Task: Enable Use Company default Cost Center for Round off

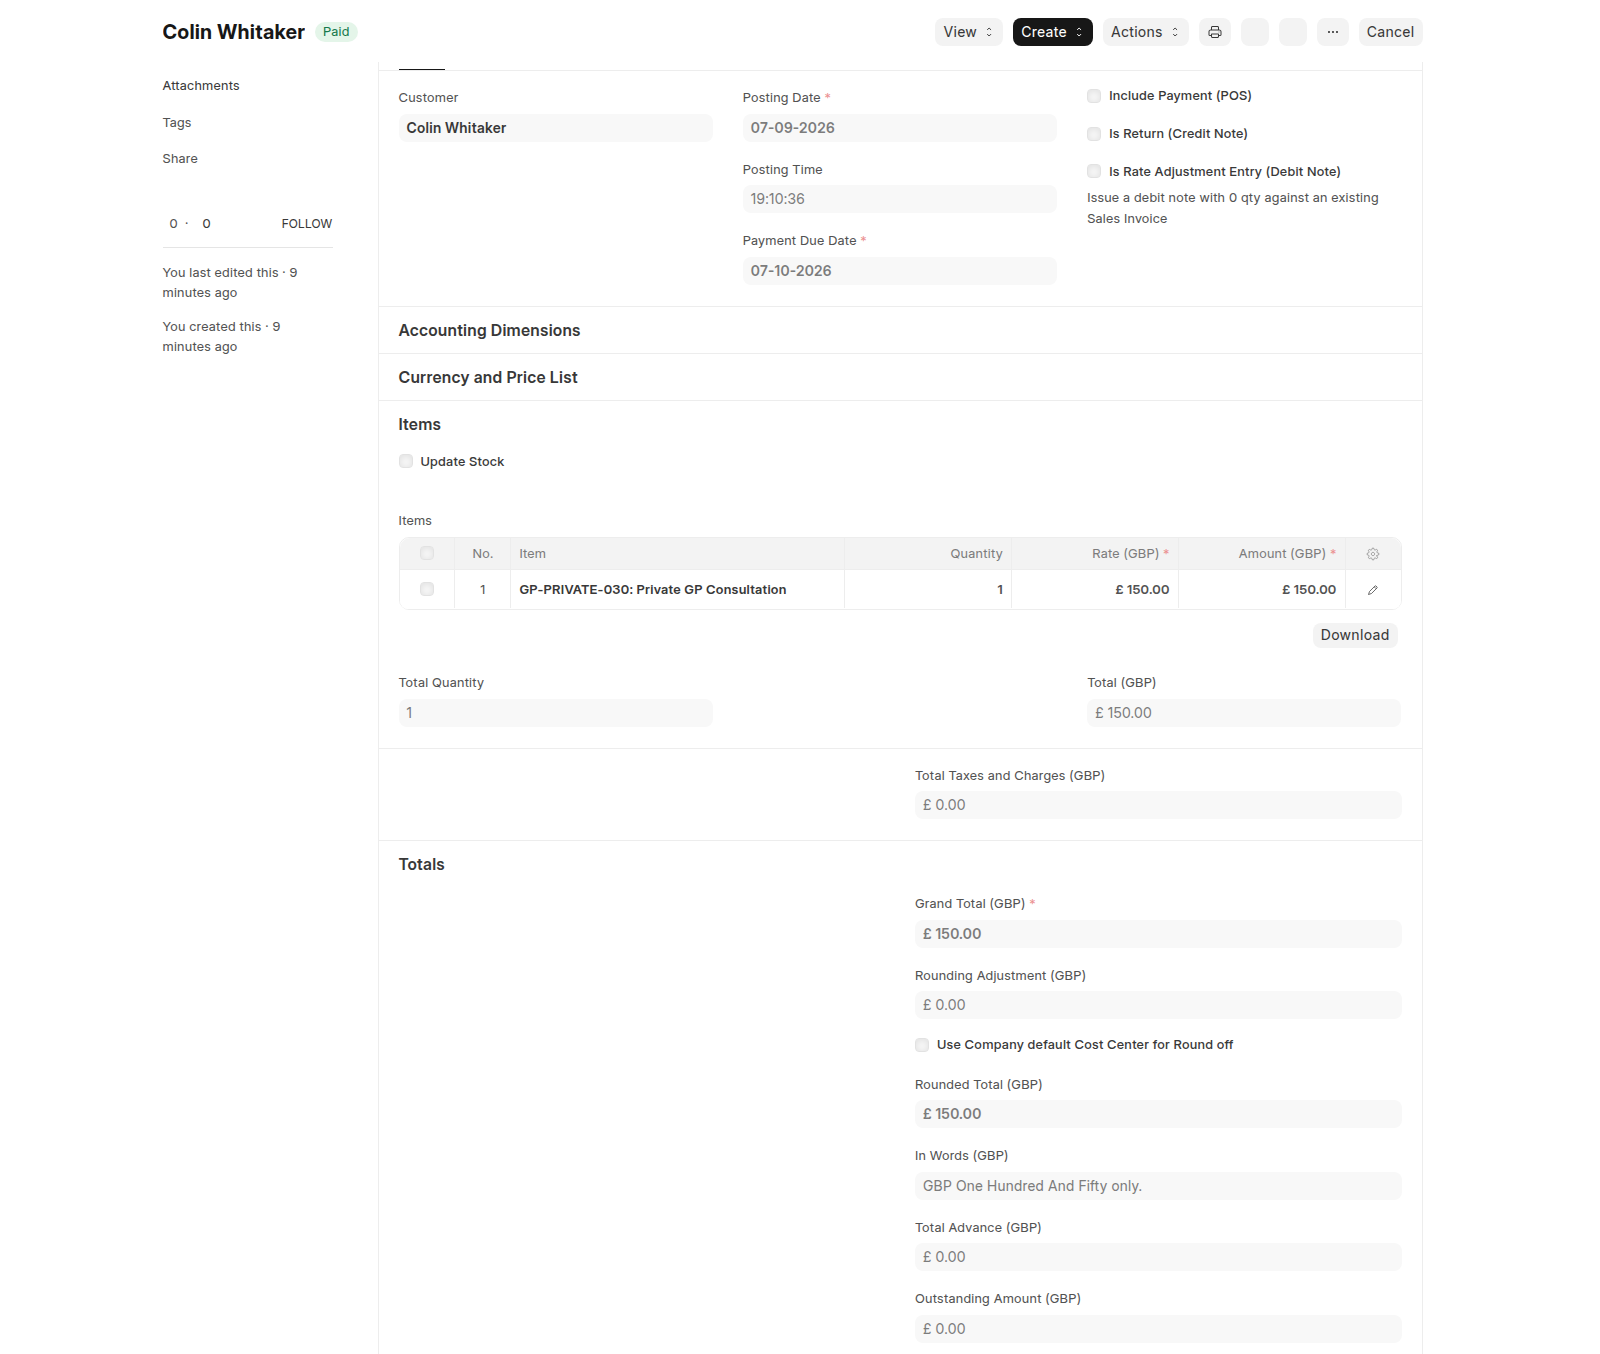Action: 922,1045
